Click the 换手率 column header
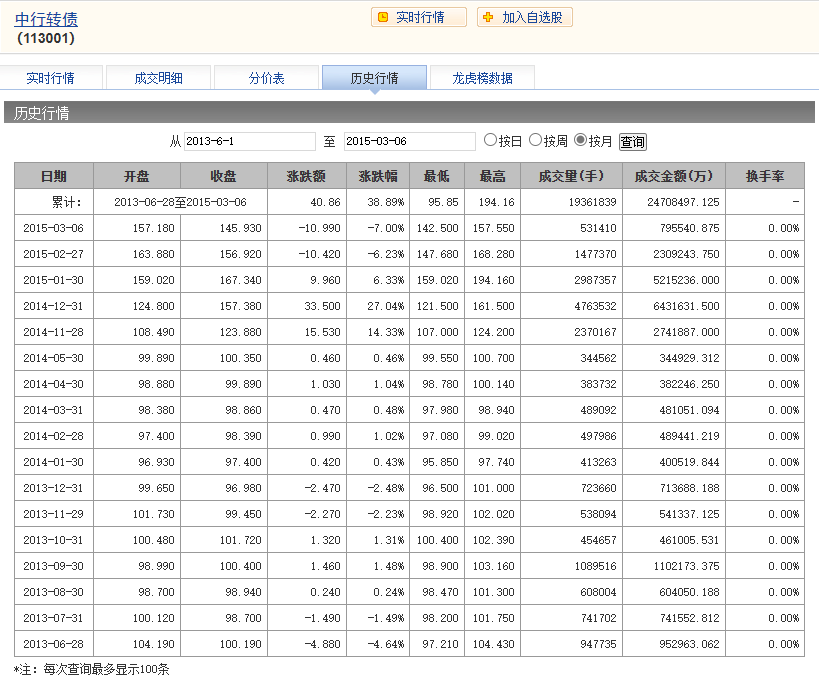Viewport: 819px width, 680px height. pos(765,176)
